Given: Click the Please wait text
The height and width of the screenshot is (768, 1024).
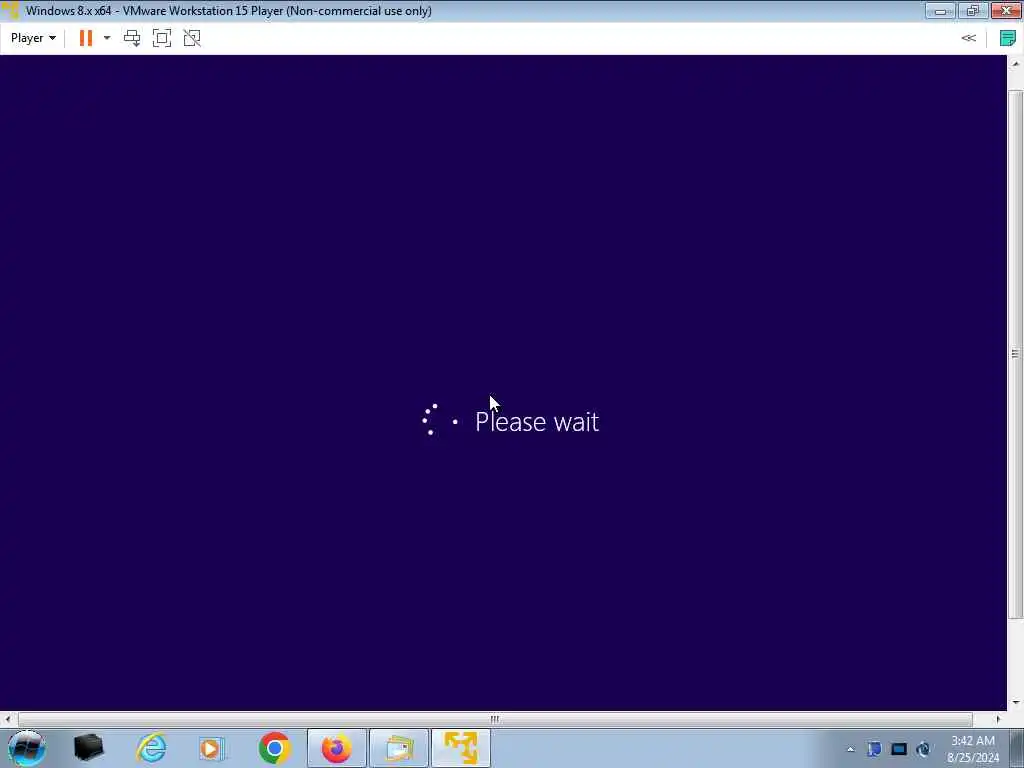Looking at the screenshot, I should click(x=537, y=422).
